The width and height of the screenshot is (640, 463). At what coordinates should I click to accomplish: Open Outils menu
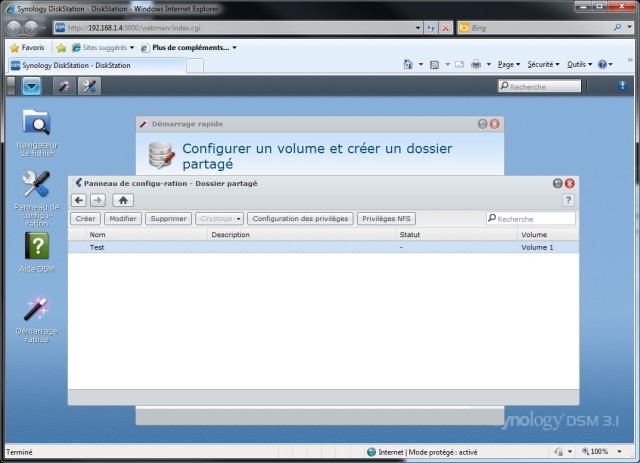579,65
